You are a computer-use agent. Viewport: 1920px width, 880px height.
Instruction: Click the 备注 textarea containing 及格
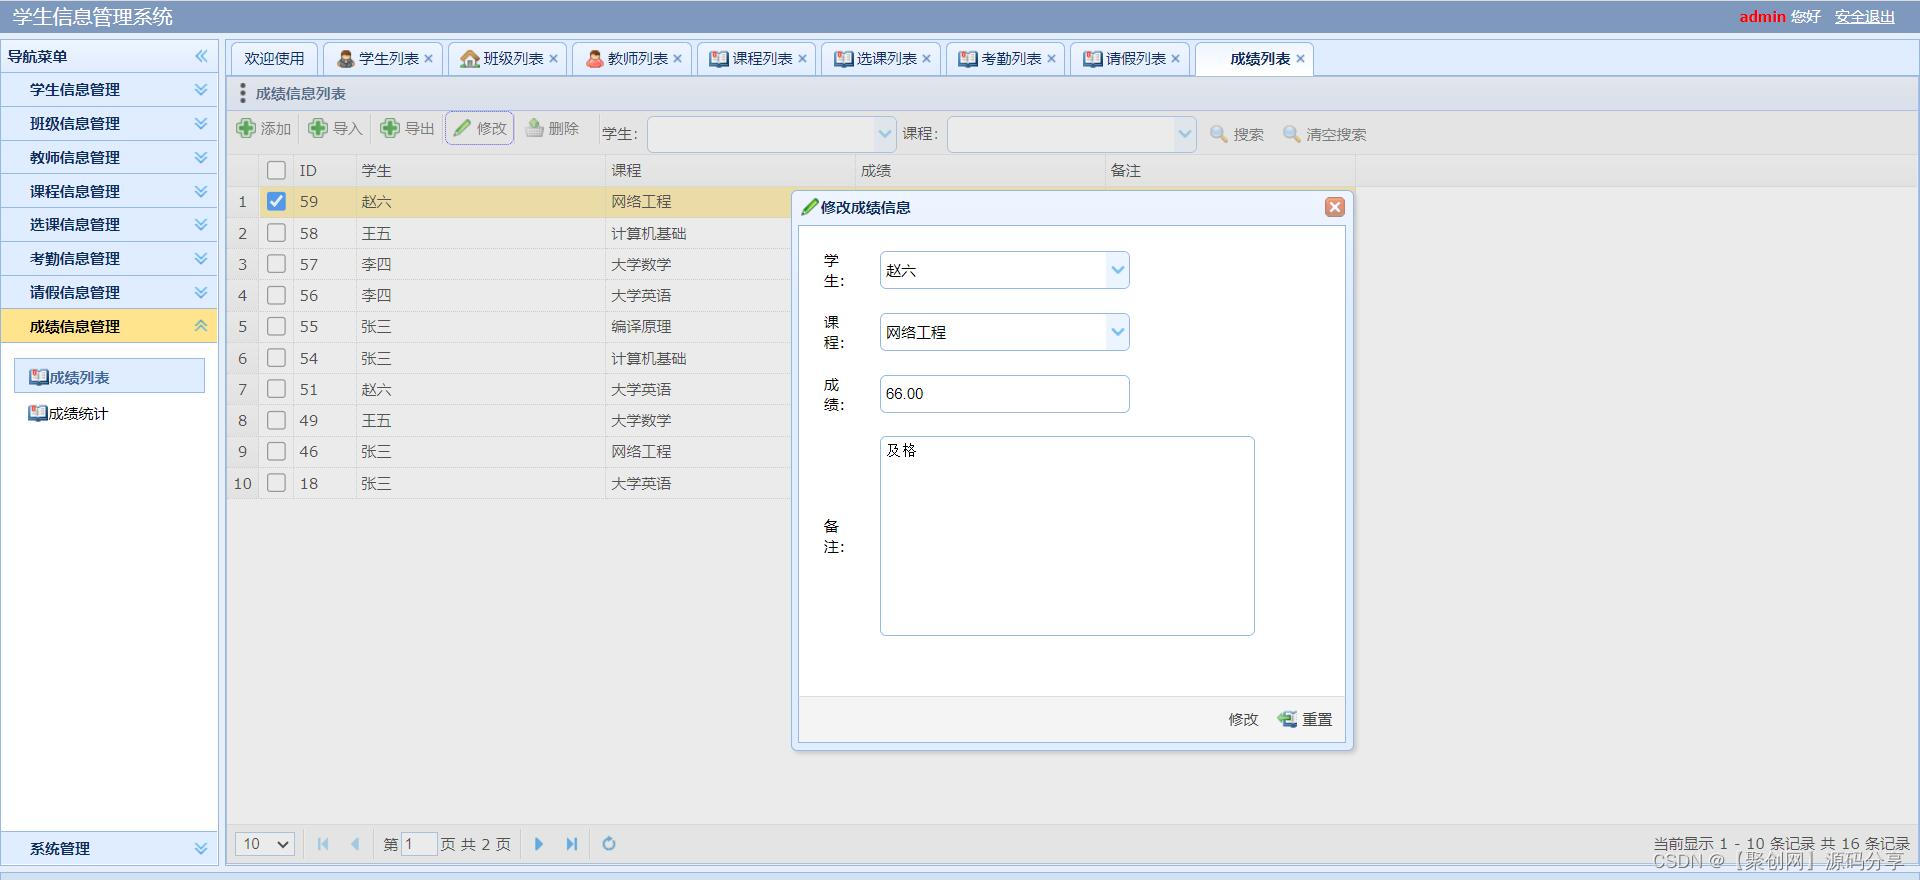[x=1067, y=536]
